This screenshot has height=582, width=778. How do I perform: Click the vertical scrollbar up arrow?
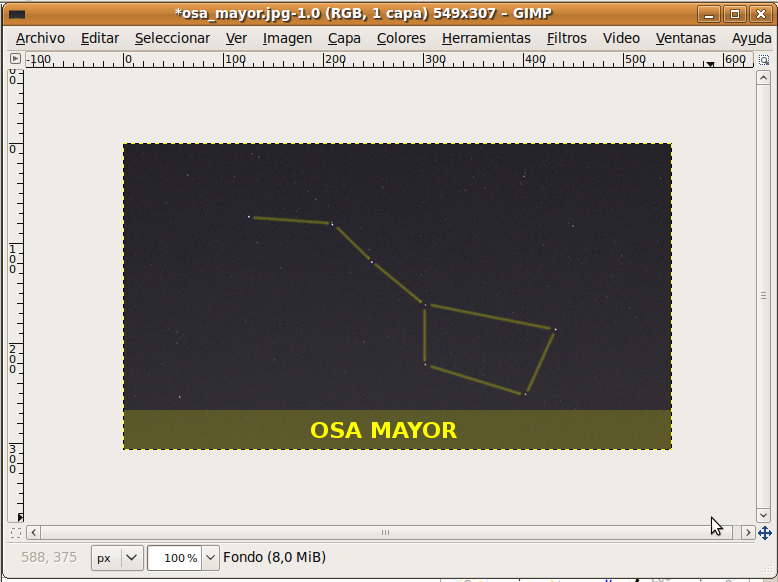pyautogui.click(x=764, y=76)
